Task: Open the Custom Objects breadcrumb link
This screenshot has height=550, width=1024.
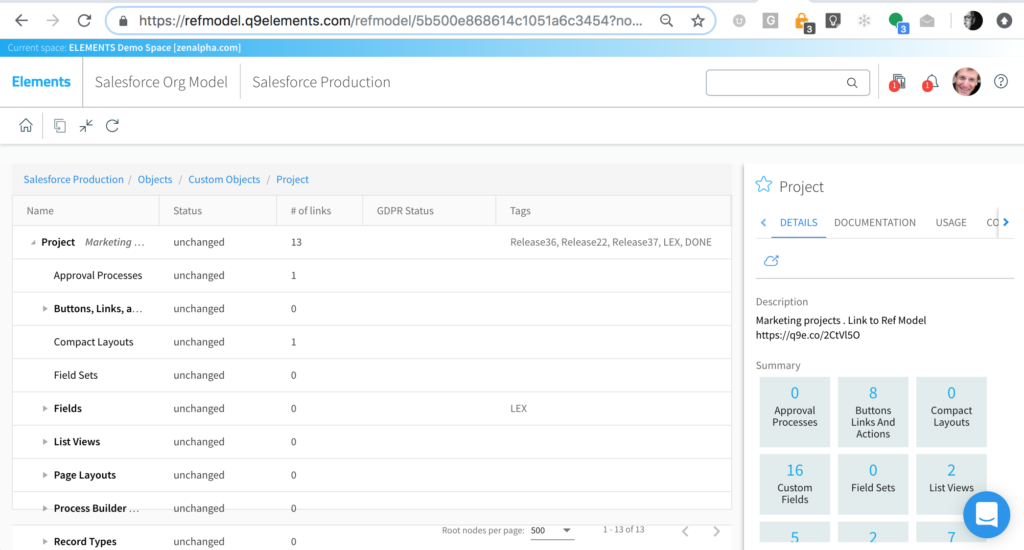Action: tap(224, 180)
